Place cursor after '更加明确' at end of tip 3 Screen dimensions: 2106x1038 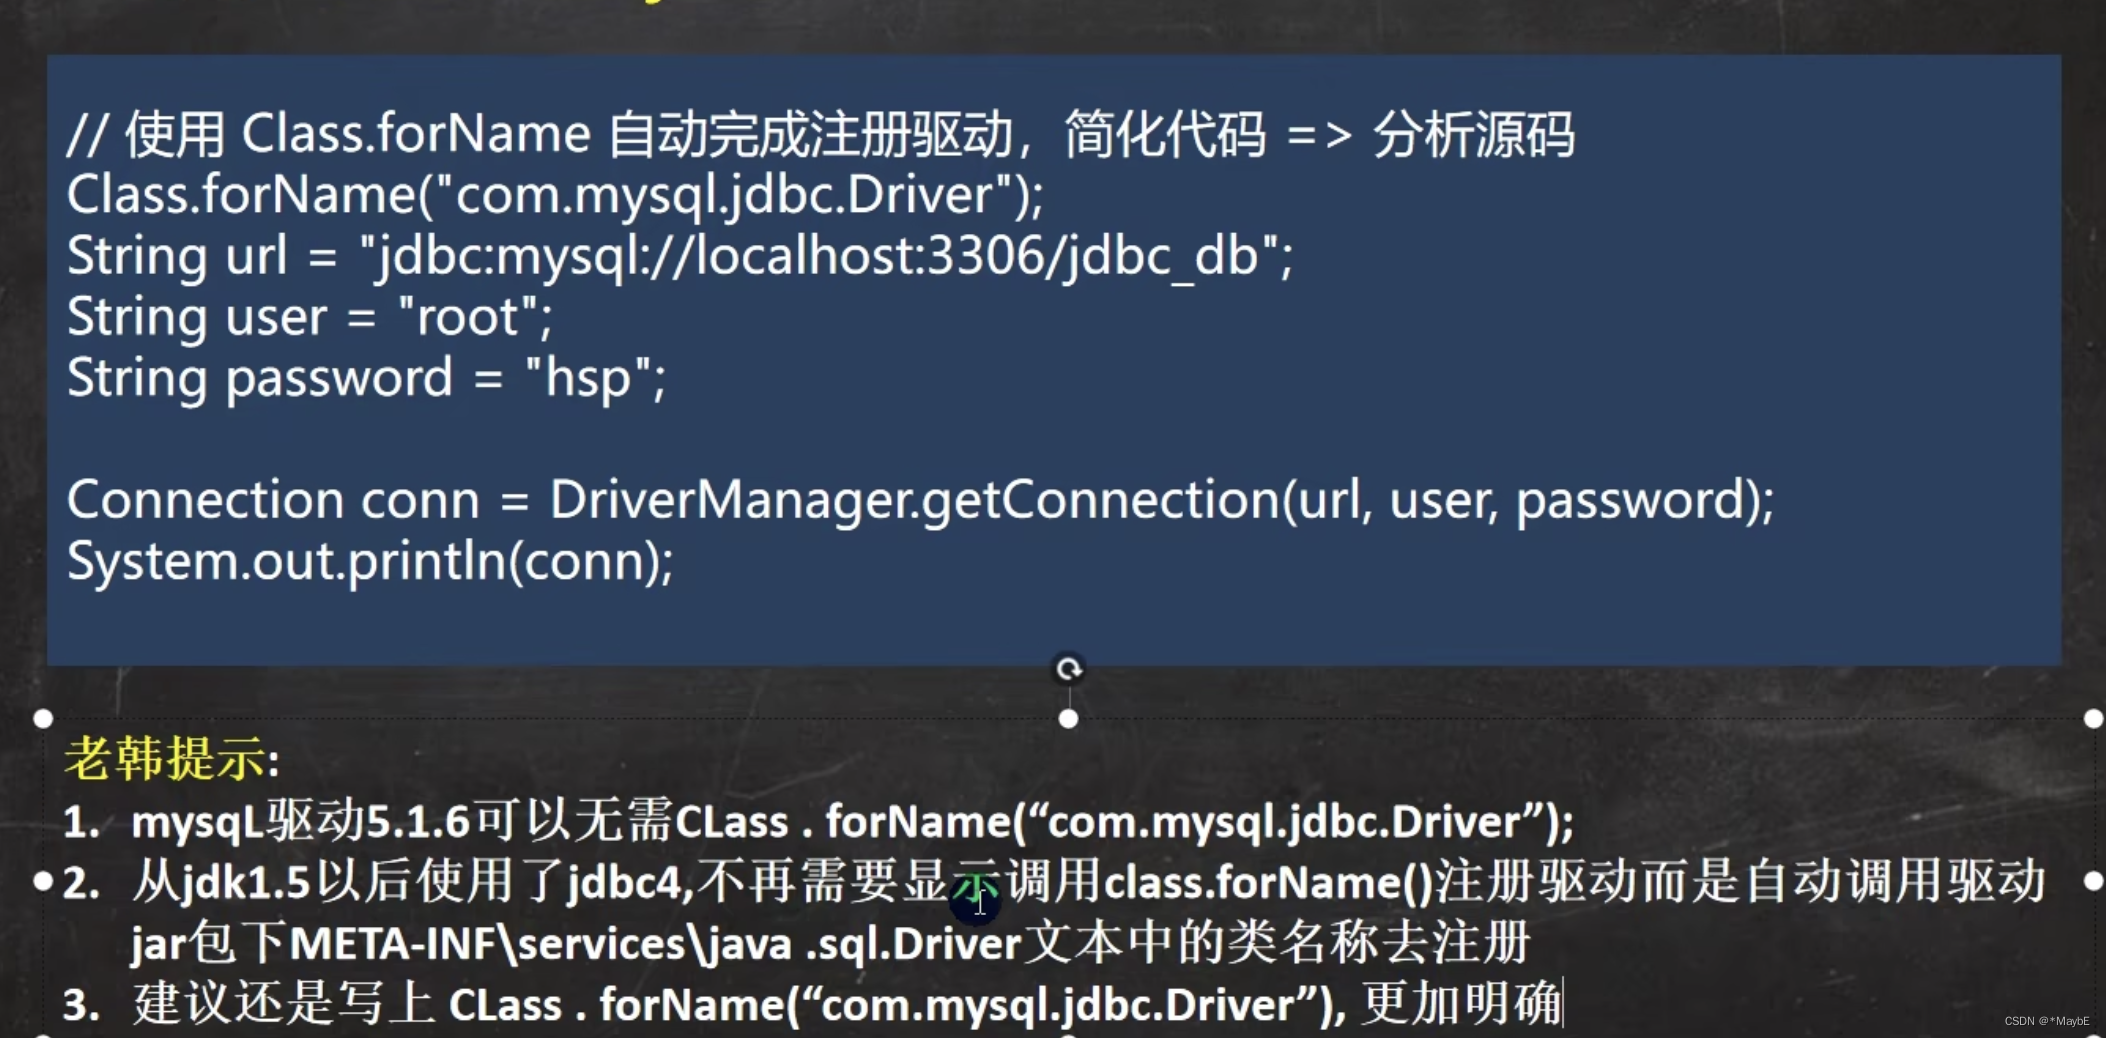[x=1561, y=1004]
